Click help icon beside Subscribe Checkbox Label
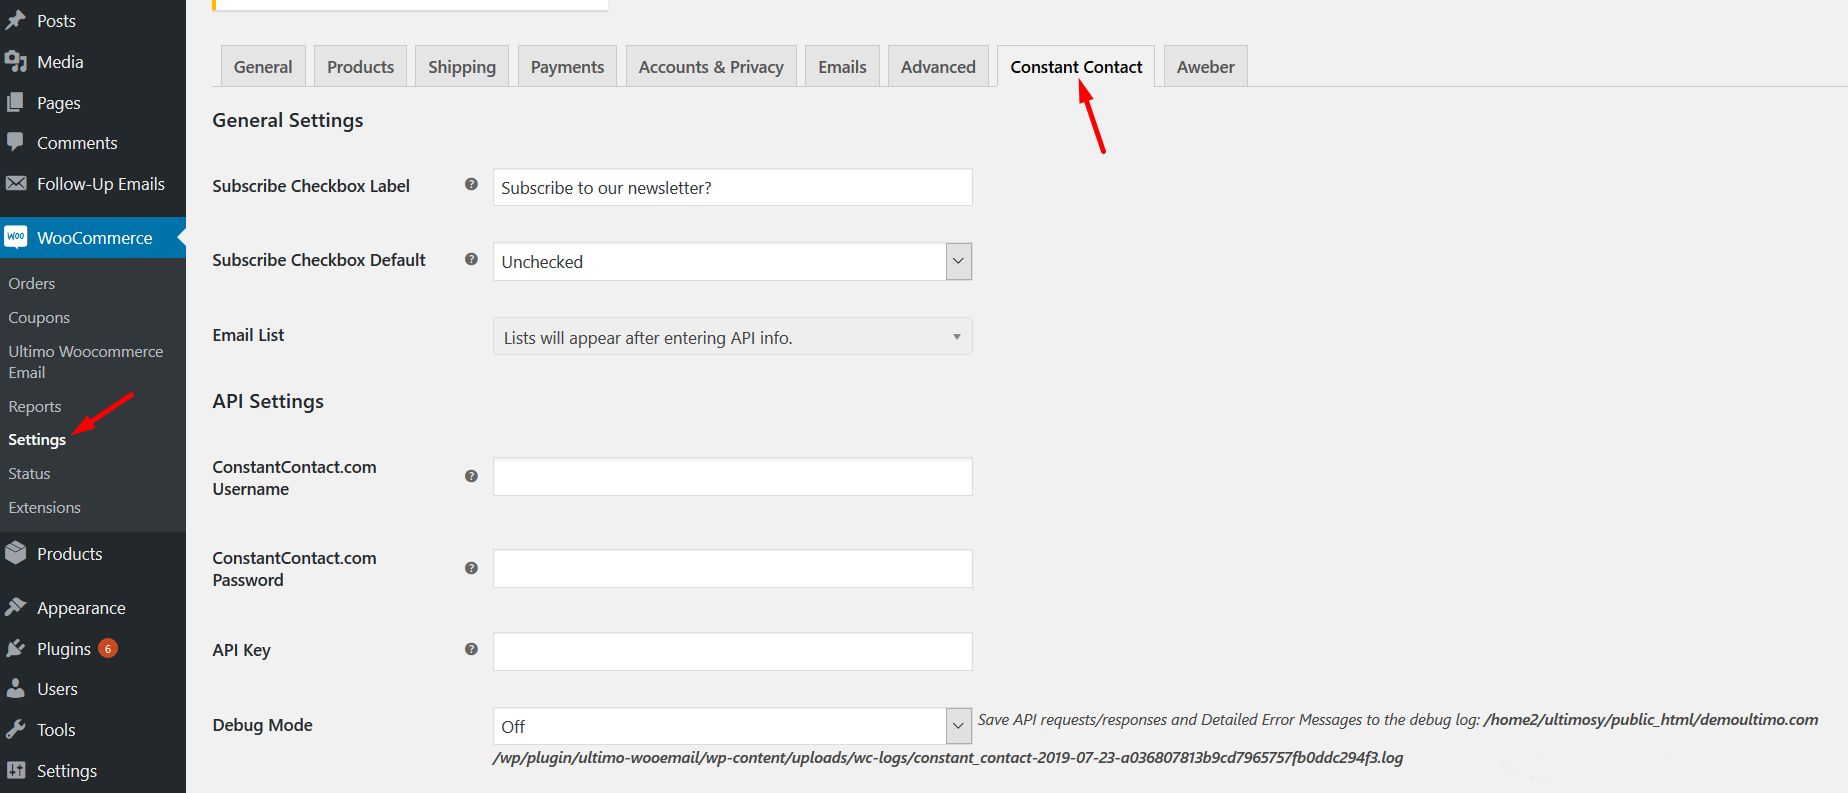This screenshot has width=1848, height=793. [x=471, y=184]
